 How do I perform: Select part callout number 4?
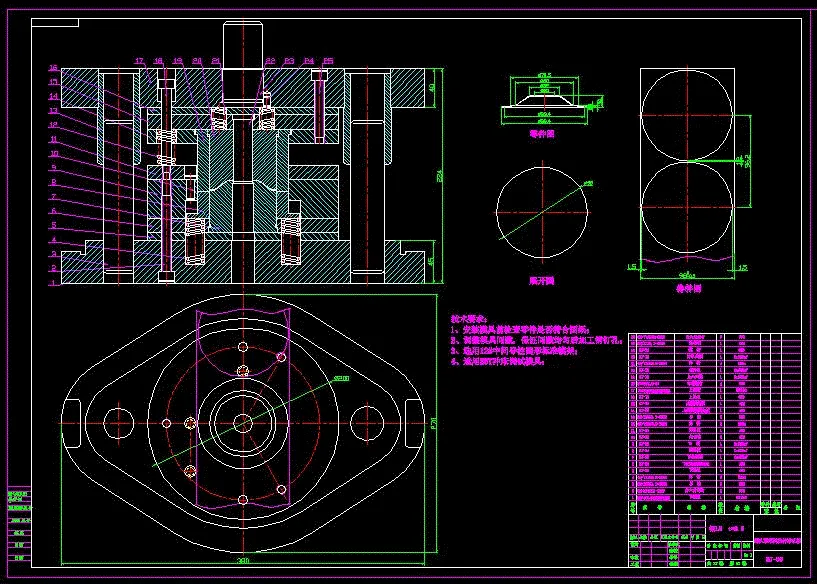click(53, 240)
